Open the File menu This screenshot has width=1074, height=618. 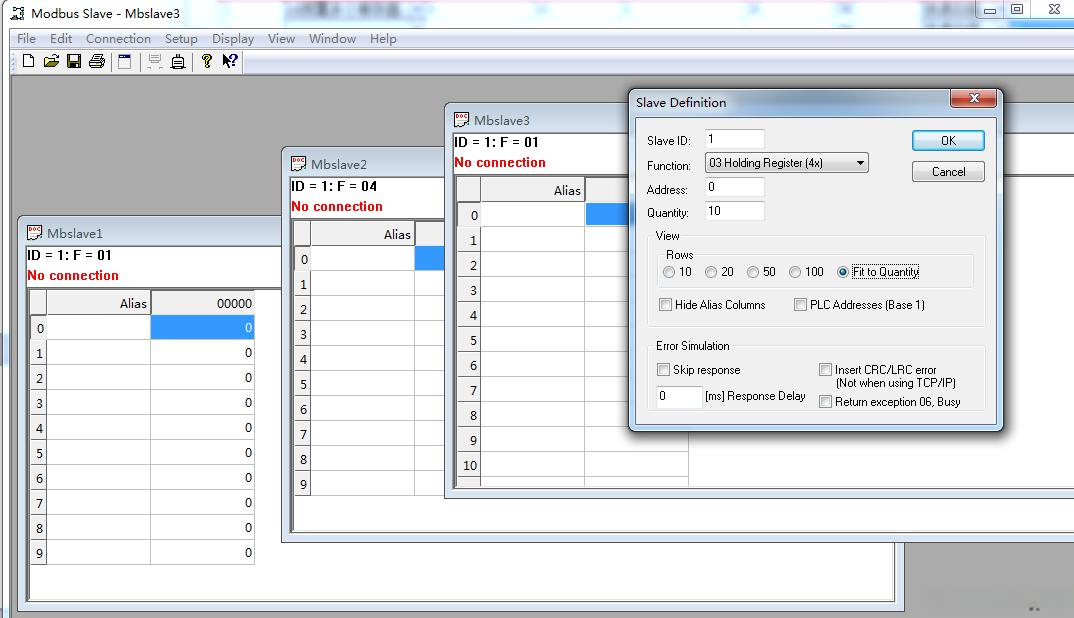(26, 38)
